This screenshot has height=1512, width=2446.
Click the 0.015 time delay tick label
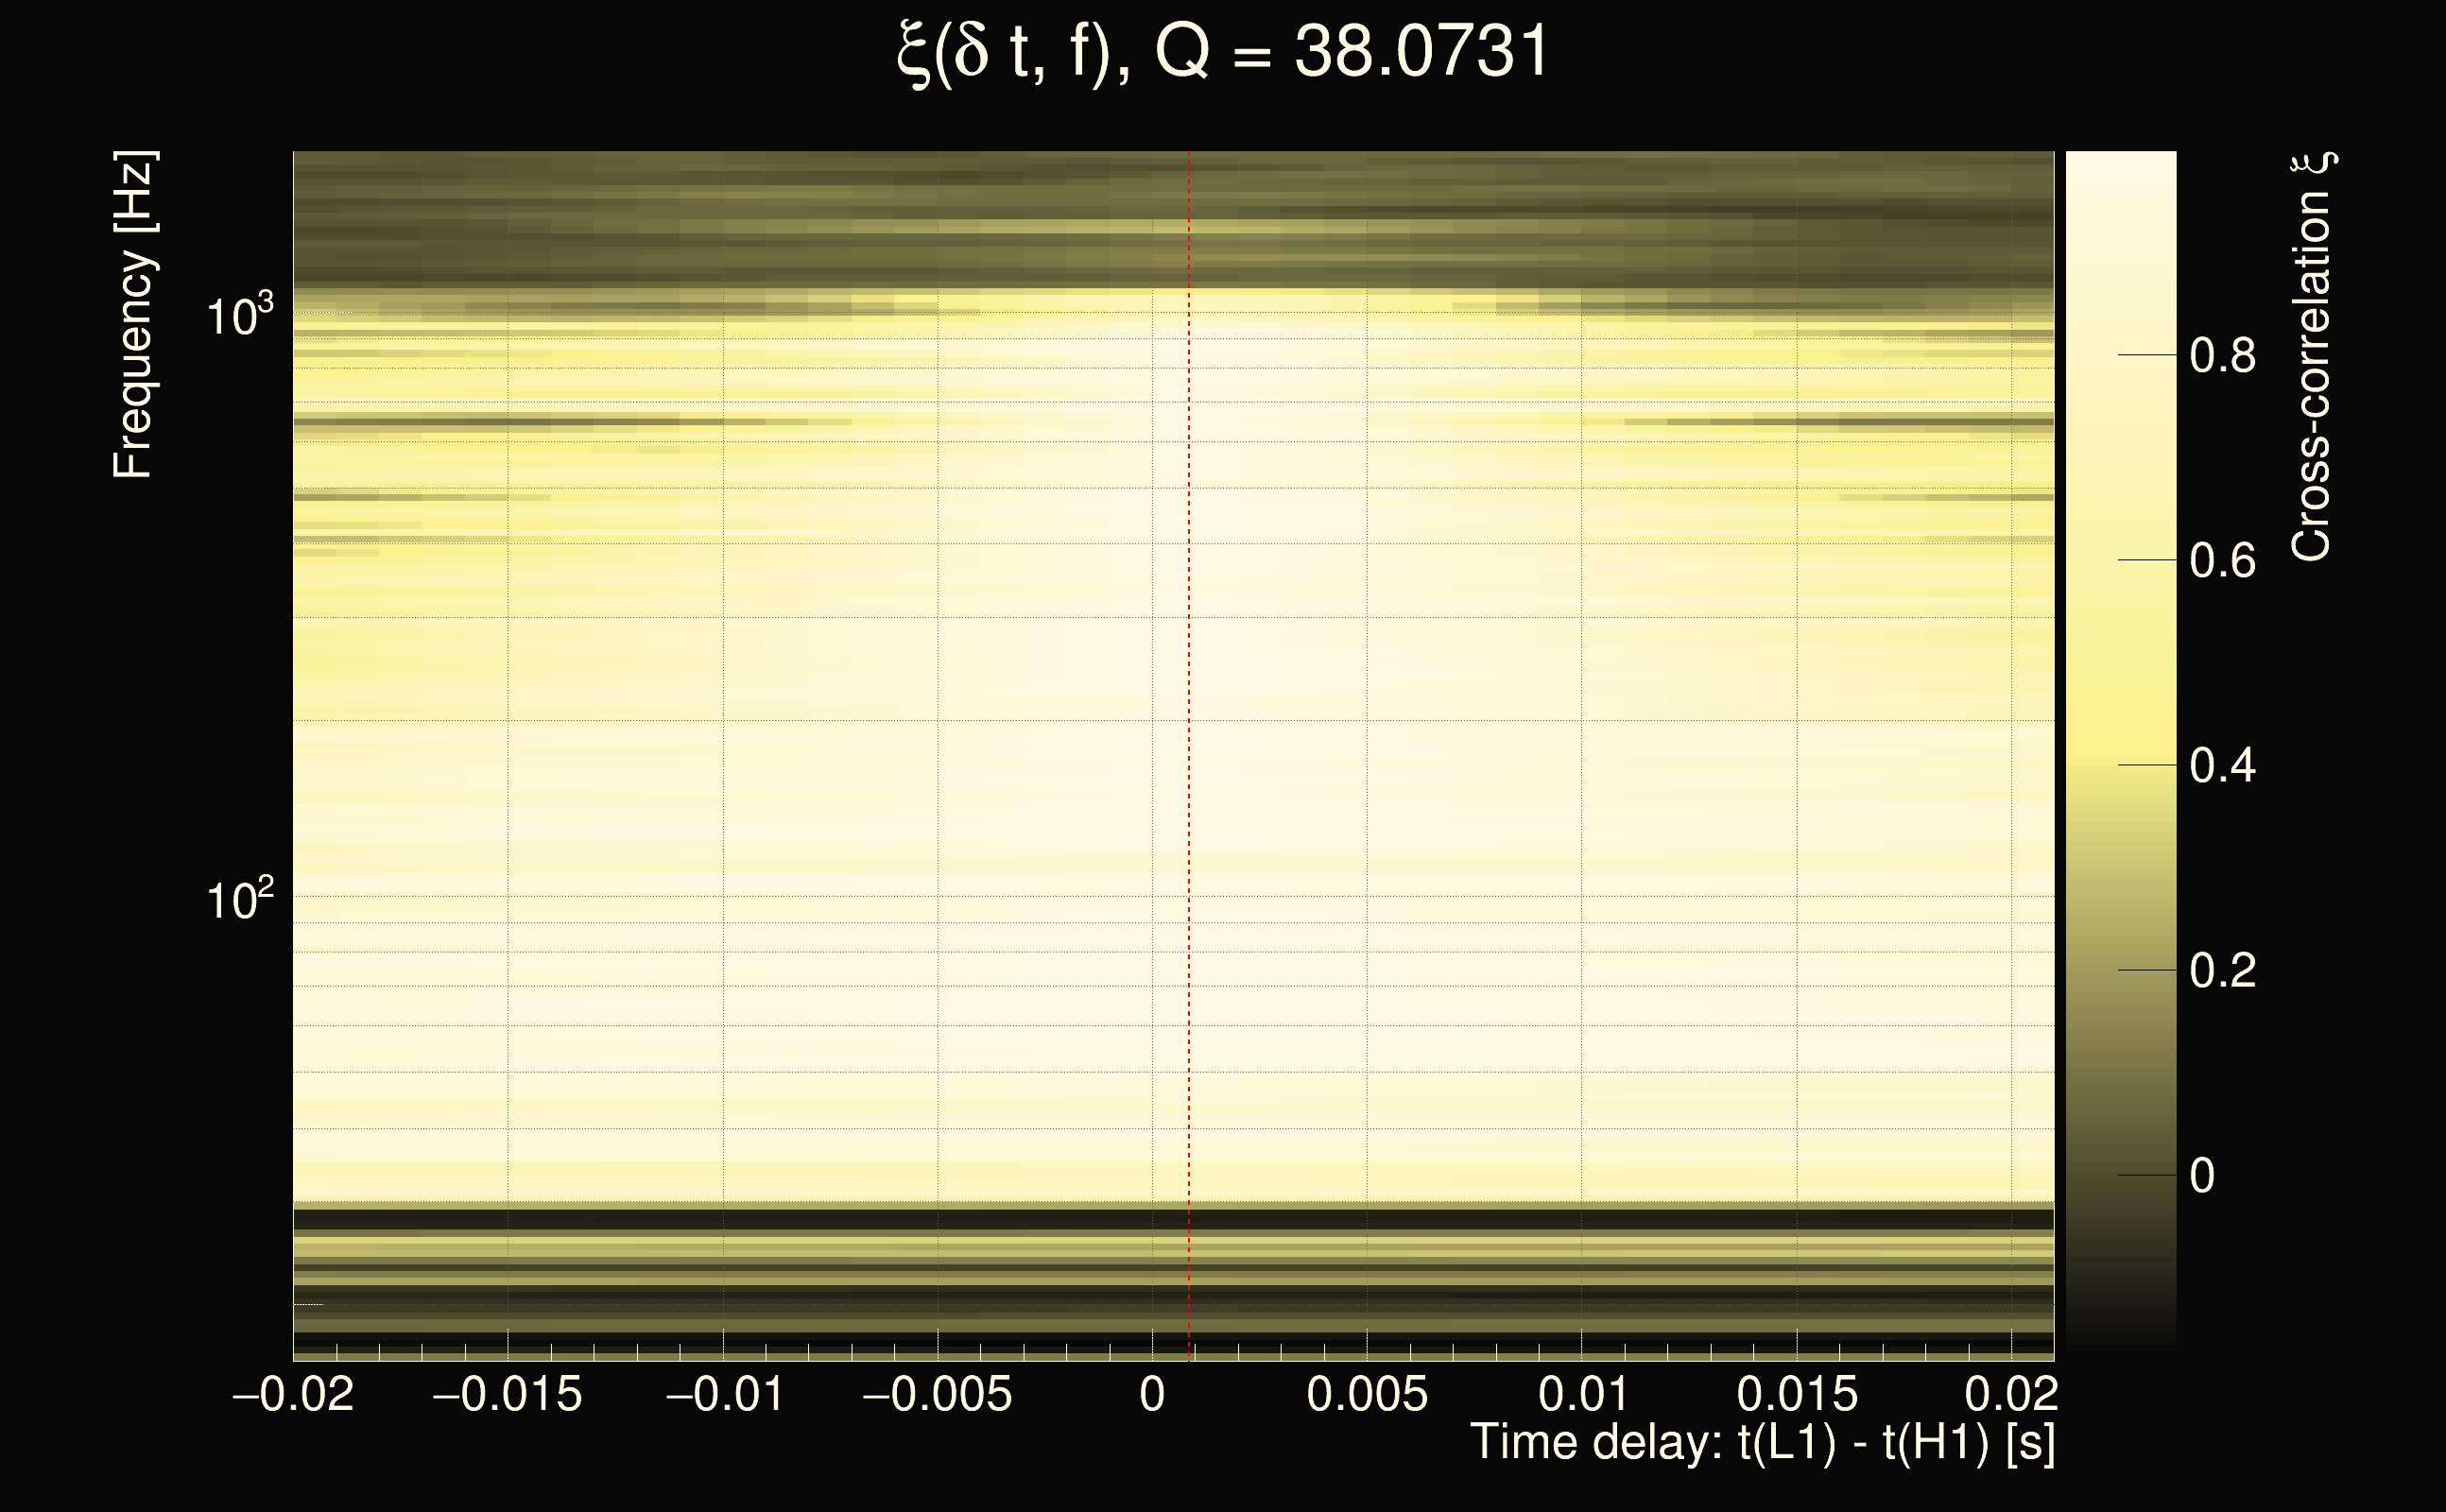1797,1394
